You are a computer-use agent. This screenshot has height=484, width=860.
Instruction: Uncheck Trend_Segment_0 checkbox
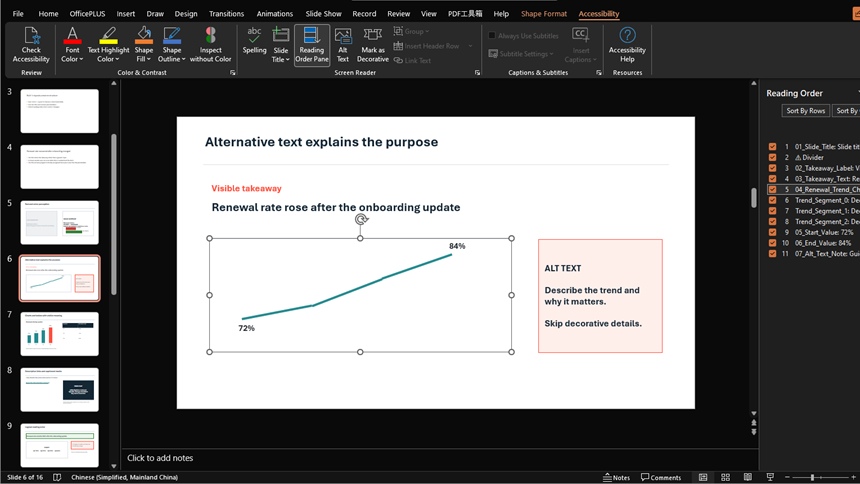pyautogui.click(x=772, y=200)
